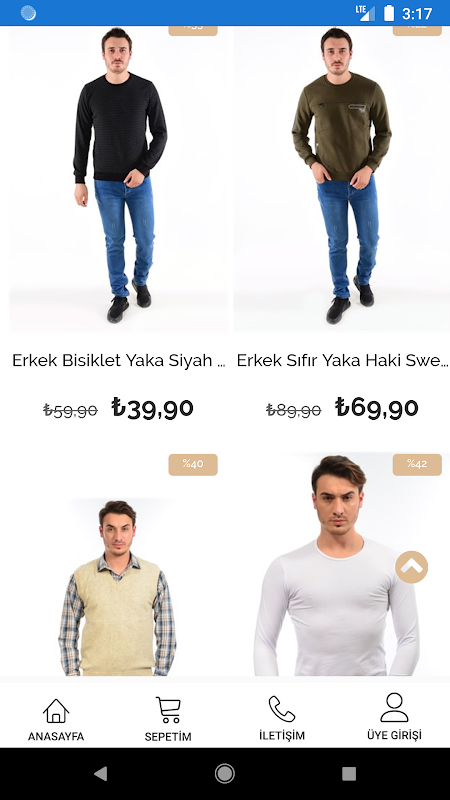This screenshot has height=800, width=450.
Task: Select the Erkek Bisiklet Yaka Siyah title
Action: 118,361
